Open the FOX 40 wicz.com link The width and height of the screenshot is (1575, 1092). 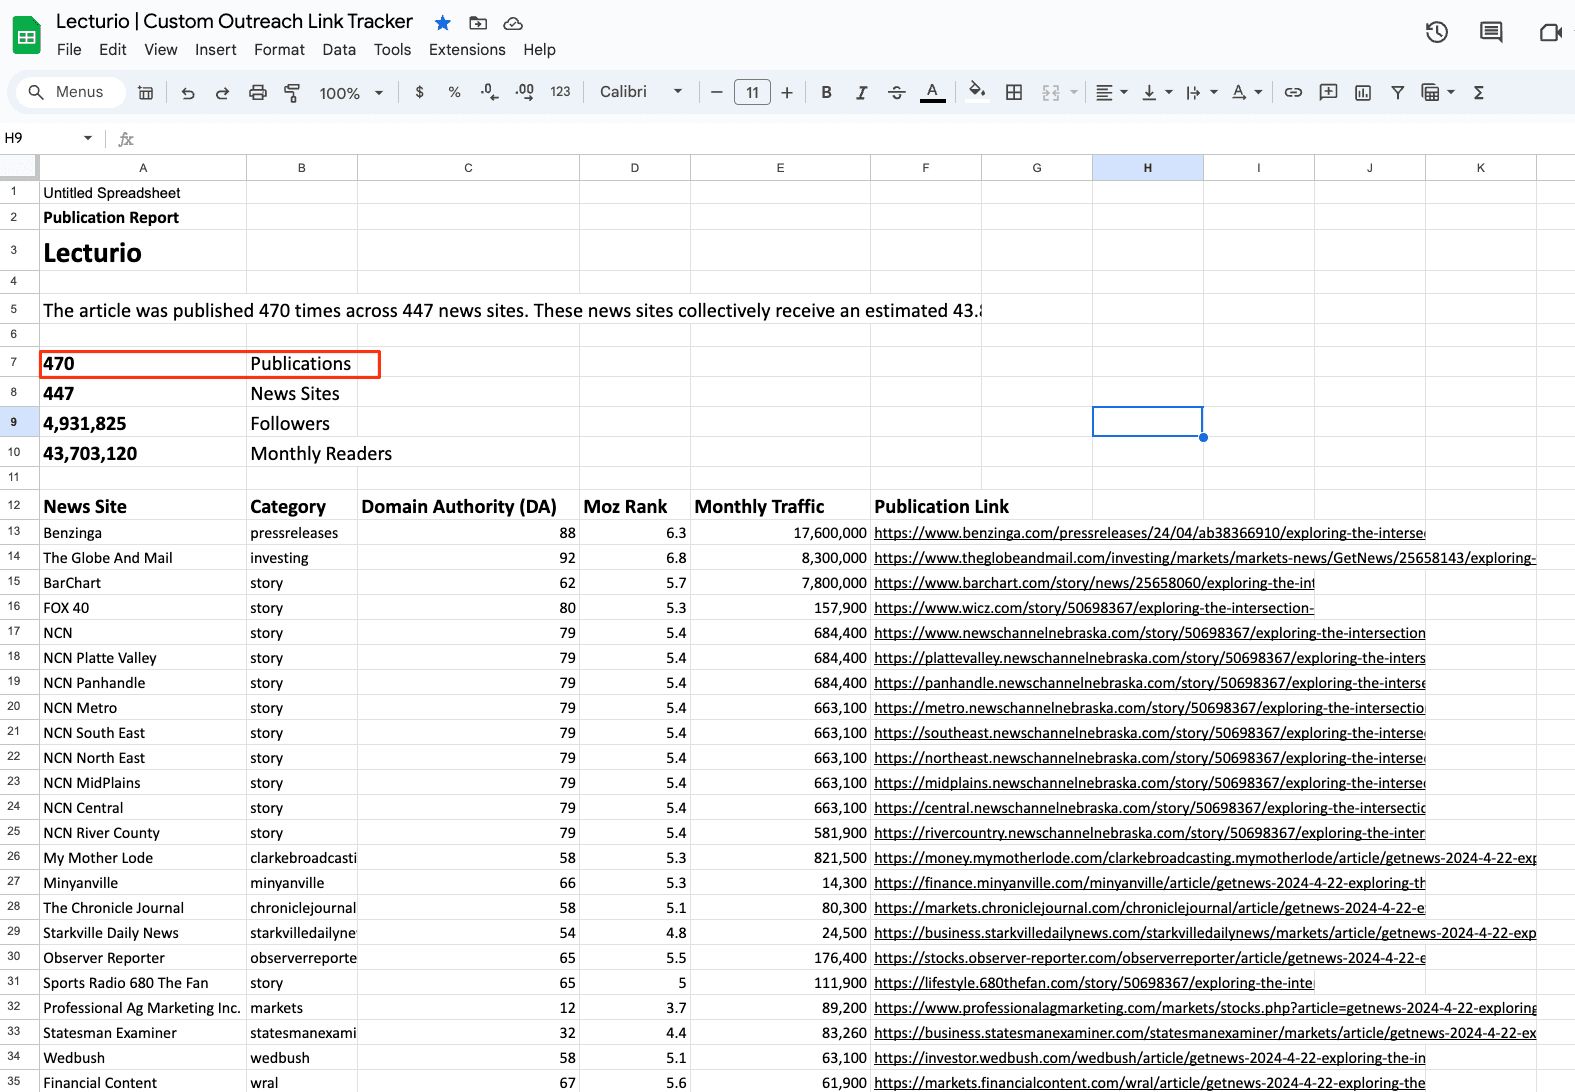click(1094, 608)
